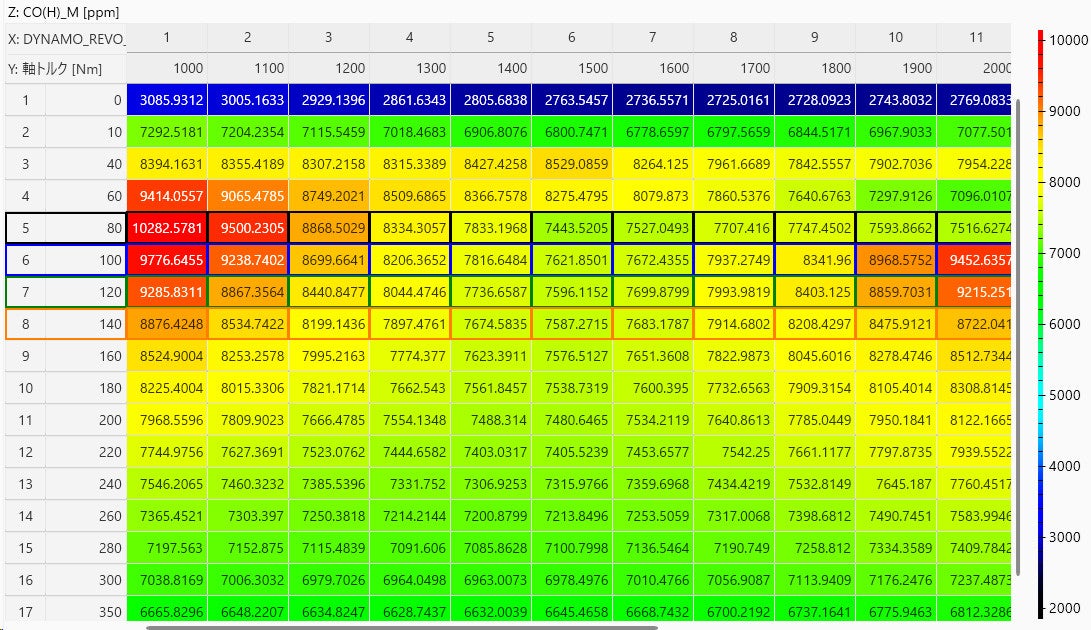Screen dimensions: 1091x630
Task: Click the red cell with value 9776.6455
Action: pos(167,260)
